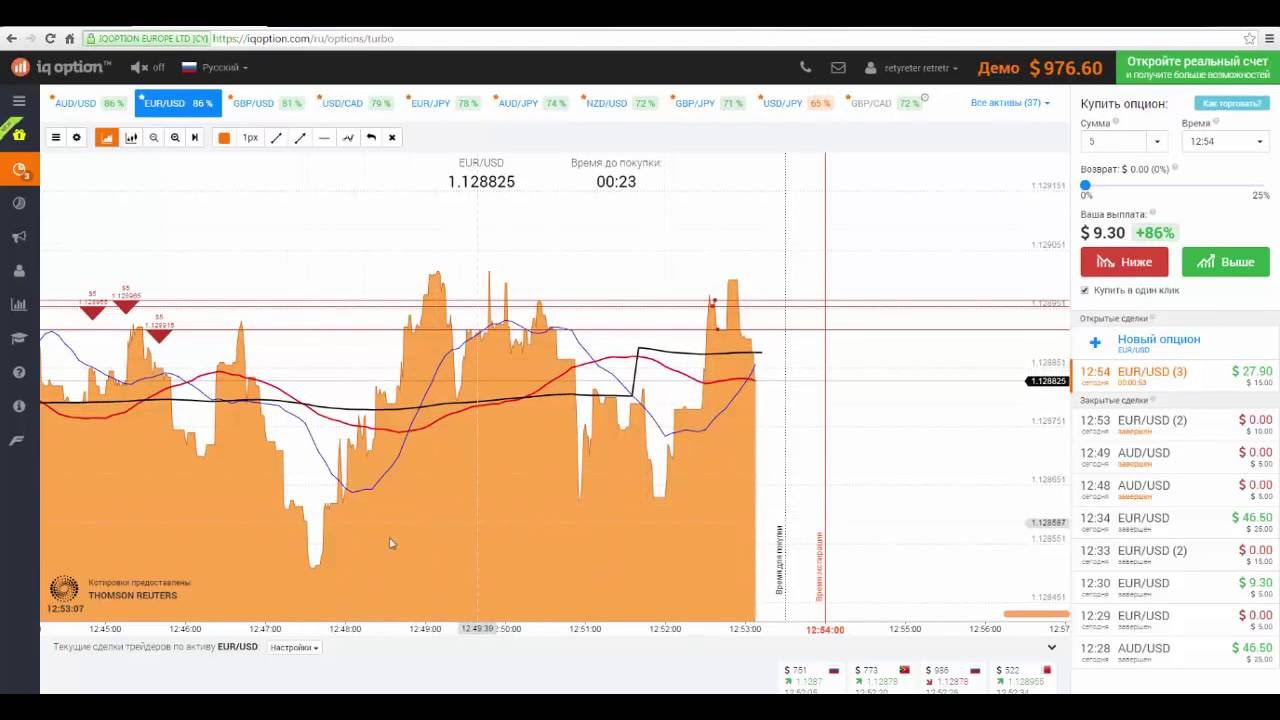Viewport: 1280px width, 720px height.
Task: Select the NZD/USD asset tab
Action: pyautogui.click(x=619, y=103)
